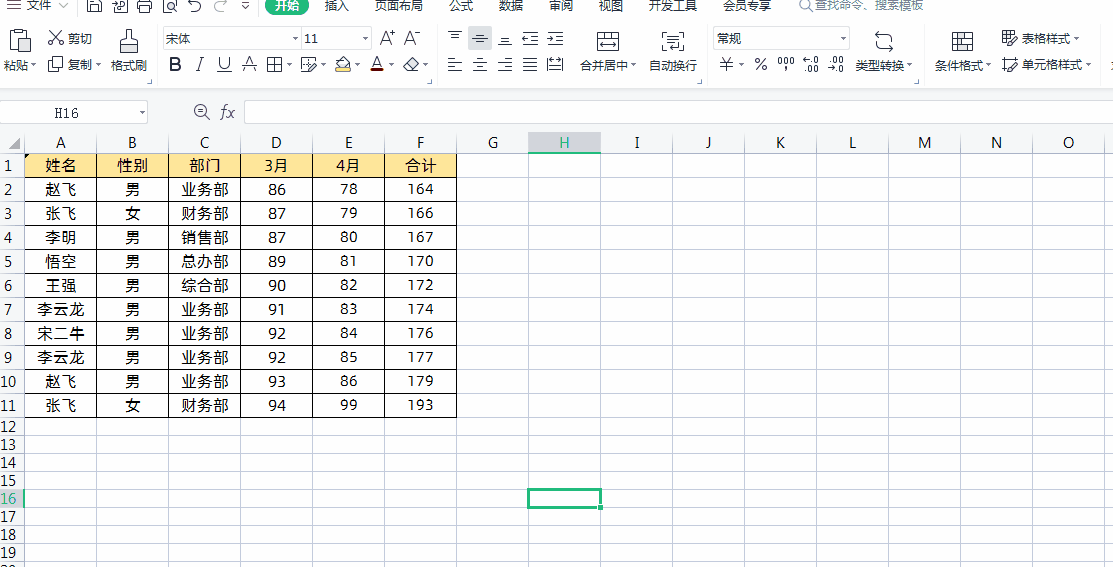Screen dimensions: 1113x567
Task: Expand the merge and center (合并居中) dropdown
Action: coord(632,65)
